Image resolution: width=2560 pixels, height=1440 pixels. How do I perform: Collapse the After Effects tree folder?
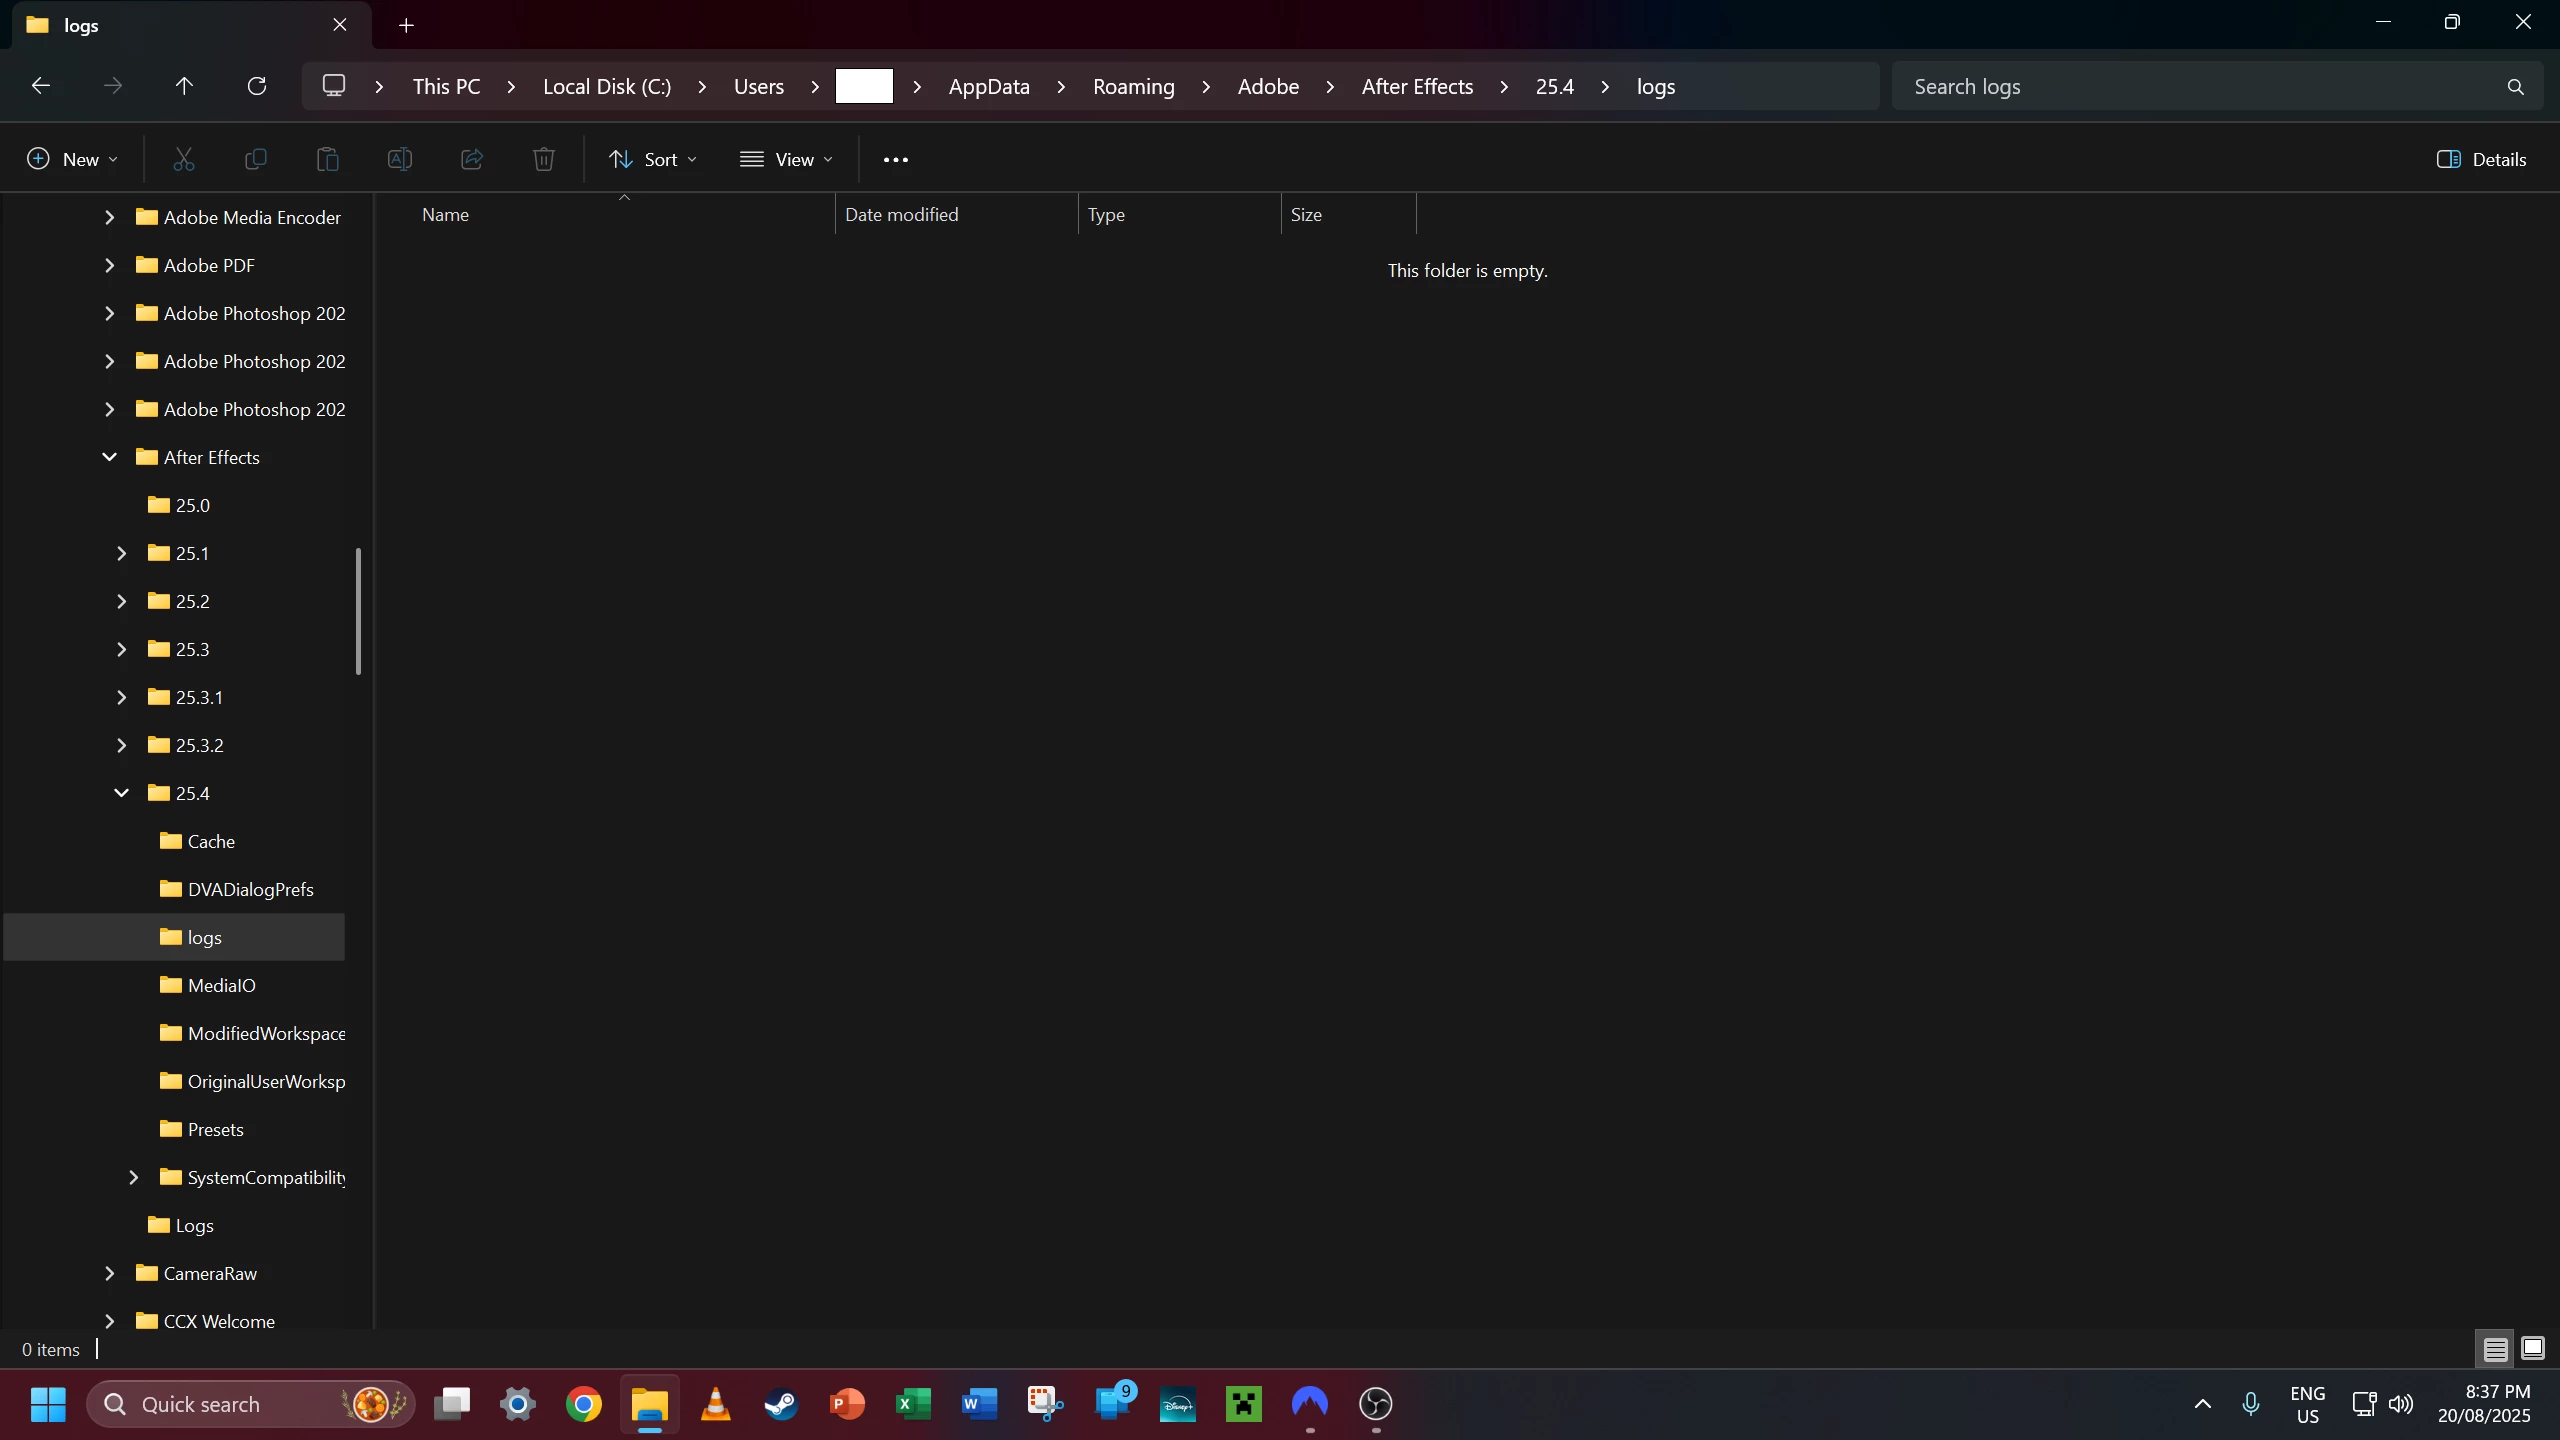pos(110,458)
